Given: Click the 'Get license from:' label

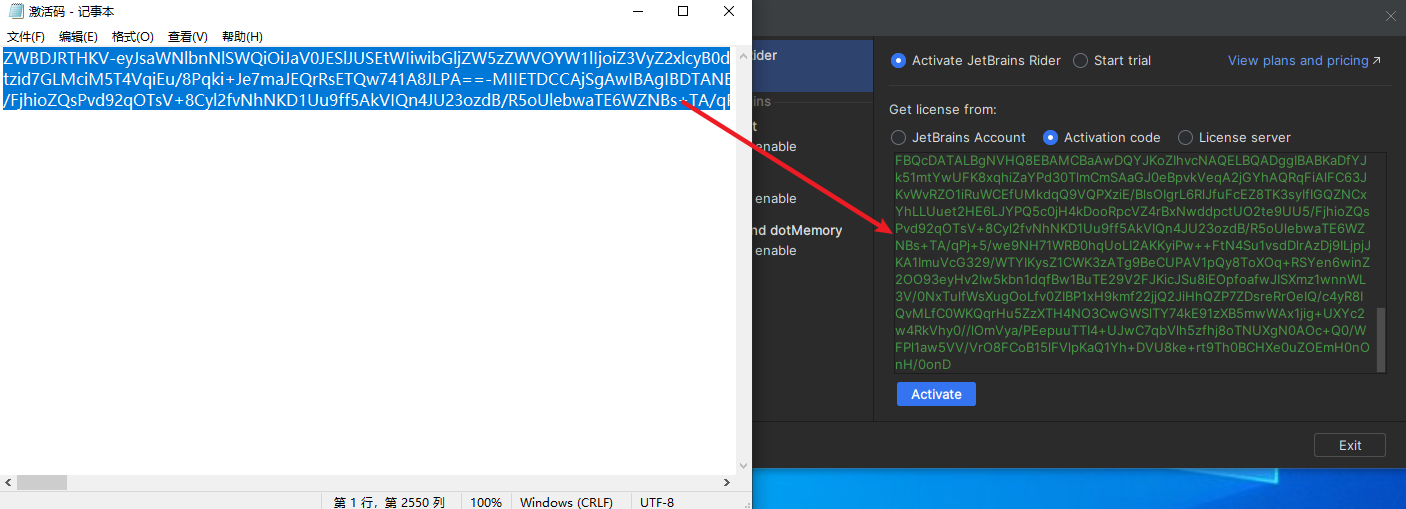Looking at the screenshot, I should 943,109.
